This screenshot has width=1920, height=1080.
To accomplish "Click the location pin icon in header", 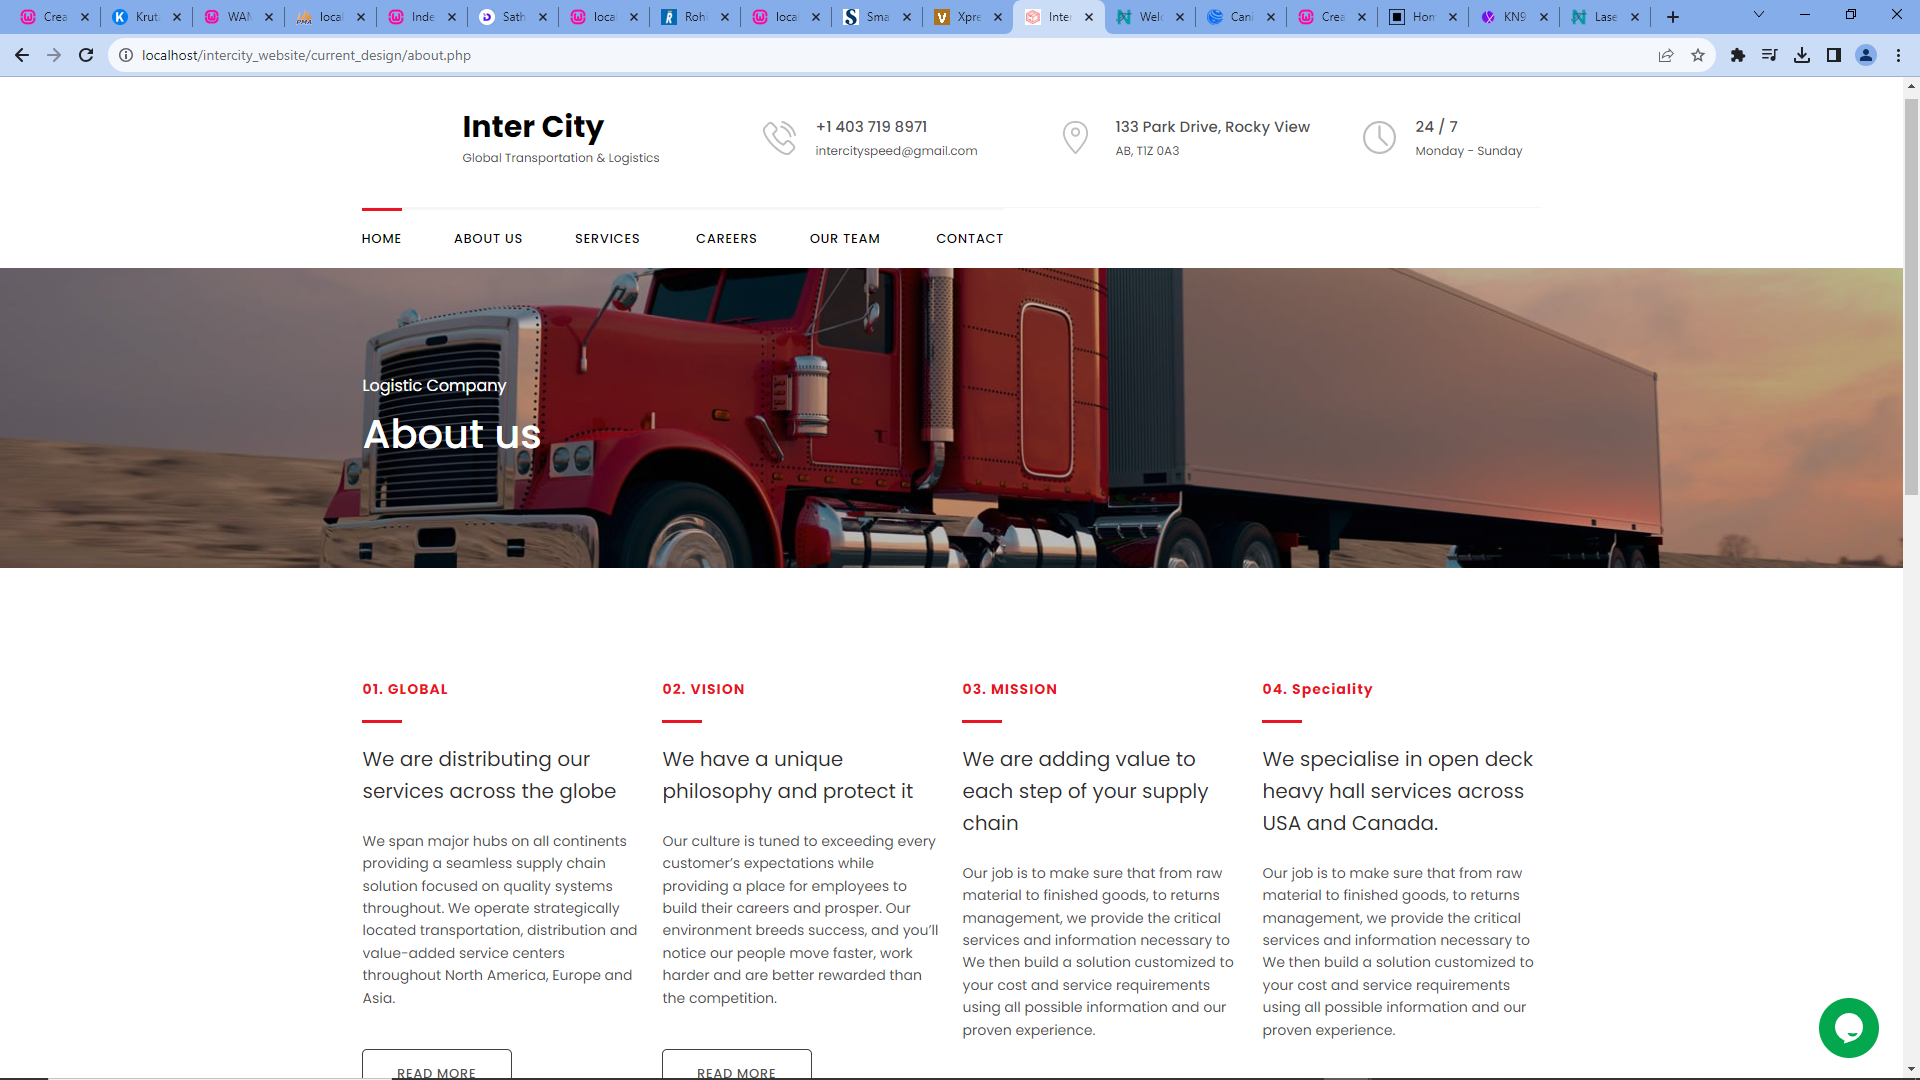I will click(x=1075, y=137).
